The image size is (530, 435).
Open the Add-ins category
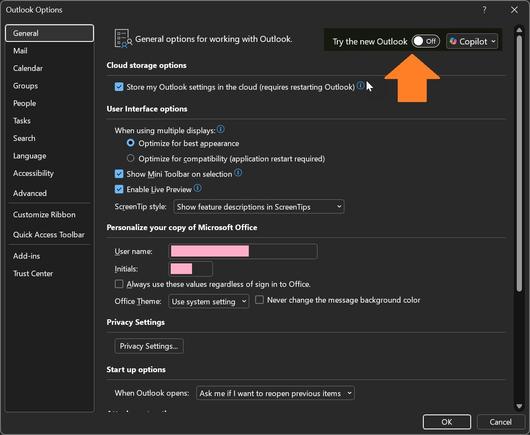[x=49, y=256]
